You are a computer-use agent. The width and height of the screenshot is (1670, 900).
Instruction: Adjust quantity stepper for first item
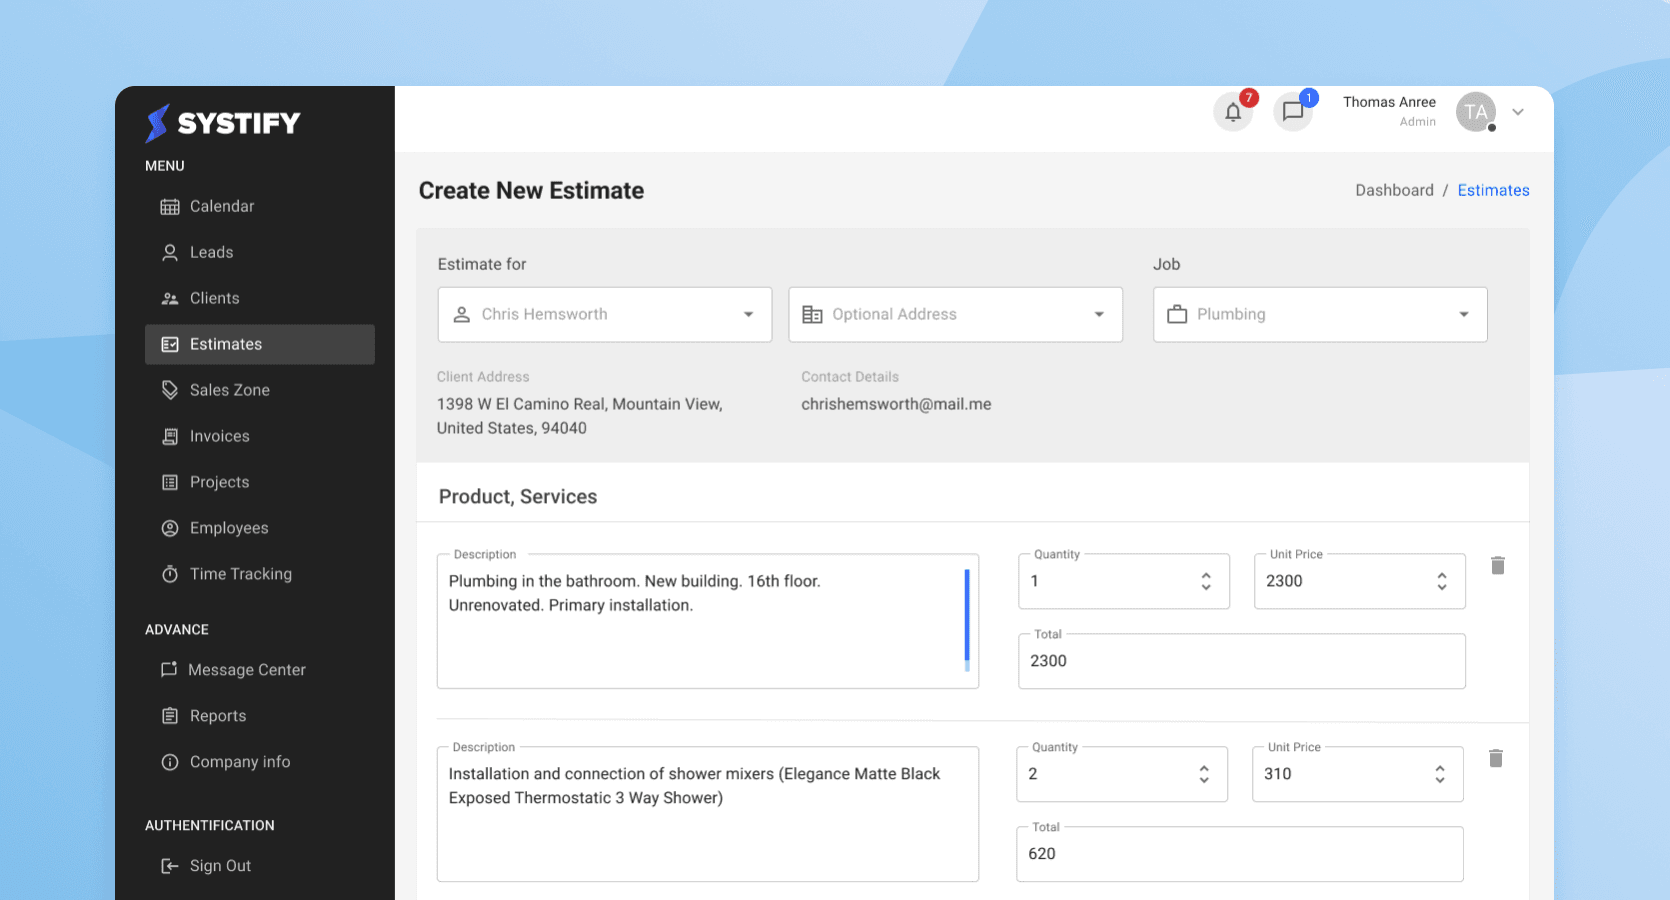1206,581
